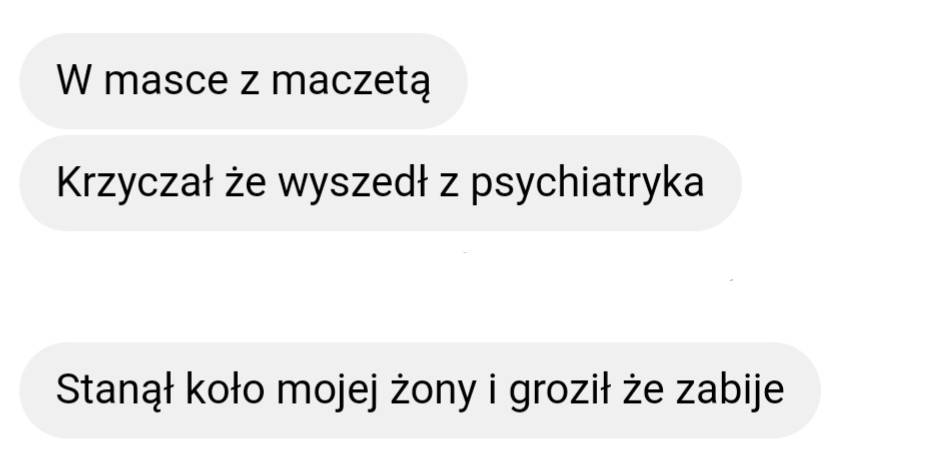This screenshot has width=932, height=452.
Task: Click "że" just before "zabije"
Action: point(644,390)
